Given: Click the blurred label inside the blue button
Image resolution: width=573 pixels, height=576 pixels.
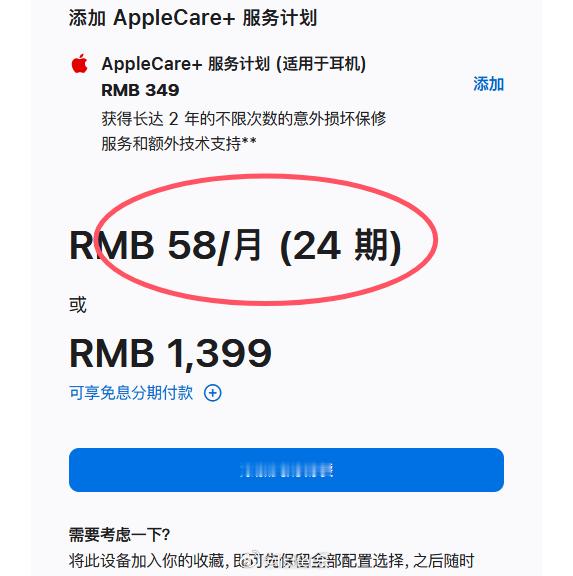Looking at the screenshot, I should (x=286, y=470).
